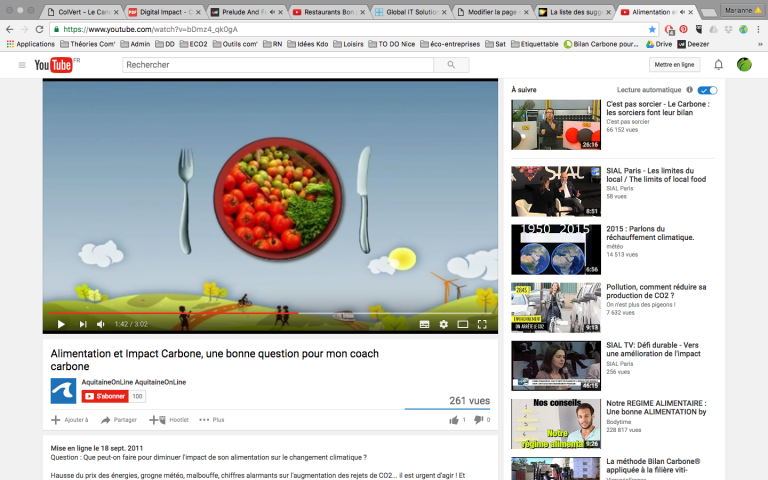Viewport: 768px width, 480px height.
Task: Open the Loisirs bookmark folder
Action: coord(348,44)
